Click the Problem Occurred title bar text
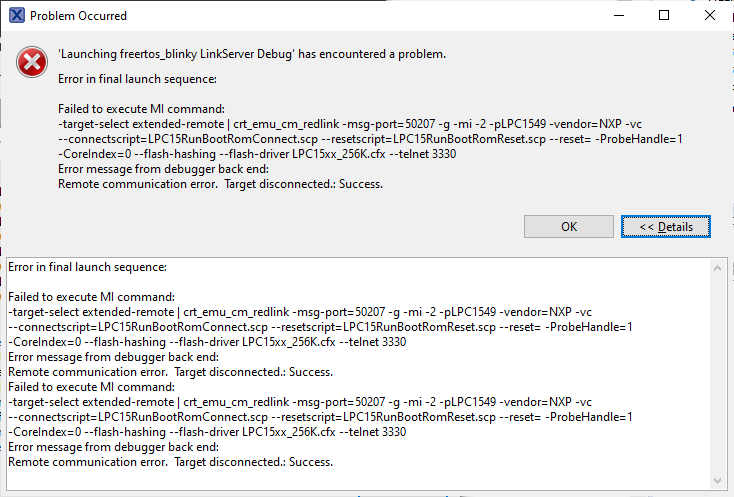The width and height of the screenshot is (734, 497). pos(79,16)
